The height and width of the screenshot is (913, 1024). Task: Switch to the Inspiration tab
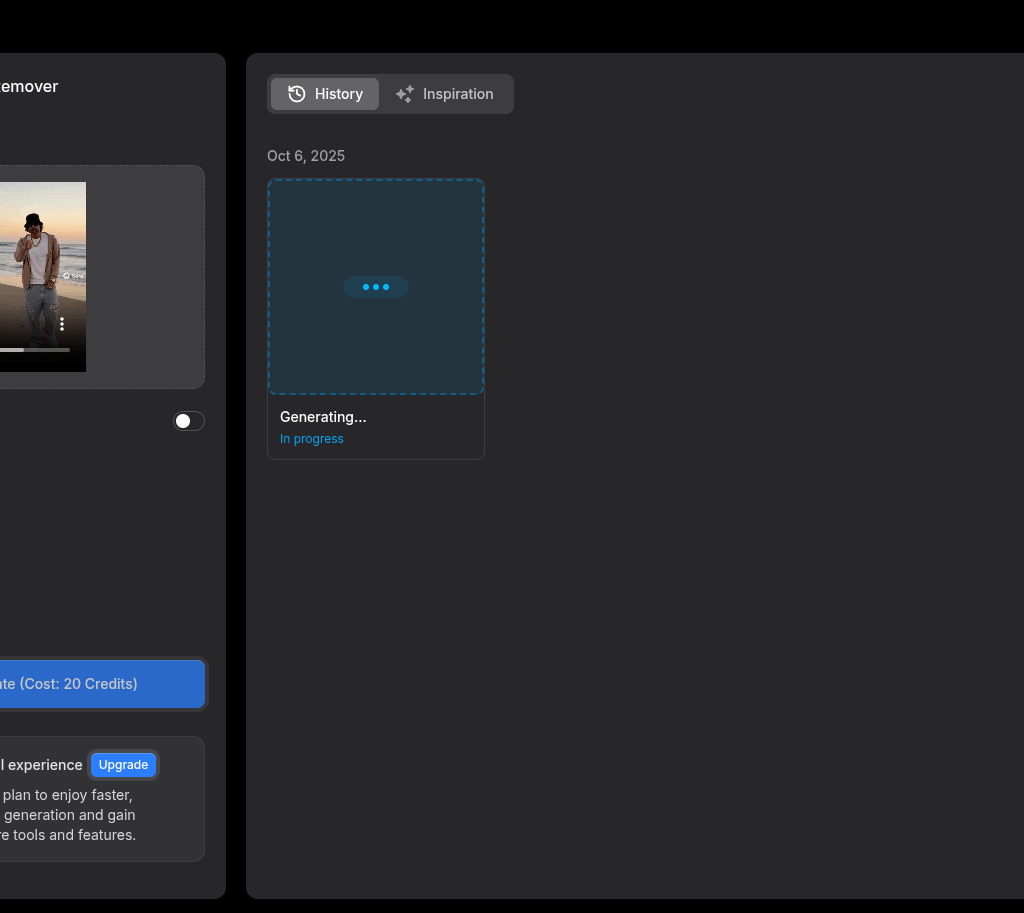pos(445,94)
